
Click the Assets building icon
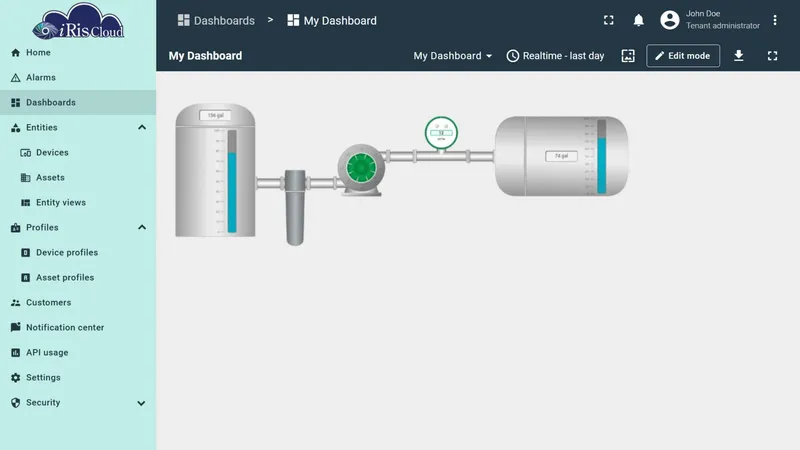26,178
